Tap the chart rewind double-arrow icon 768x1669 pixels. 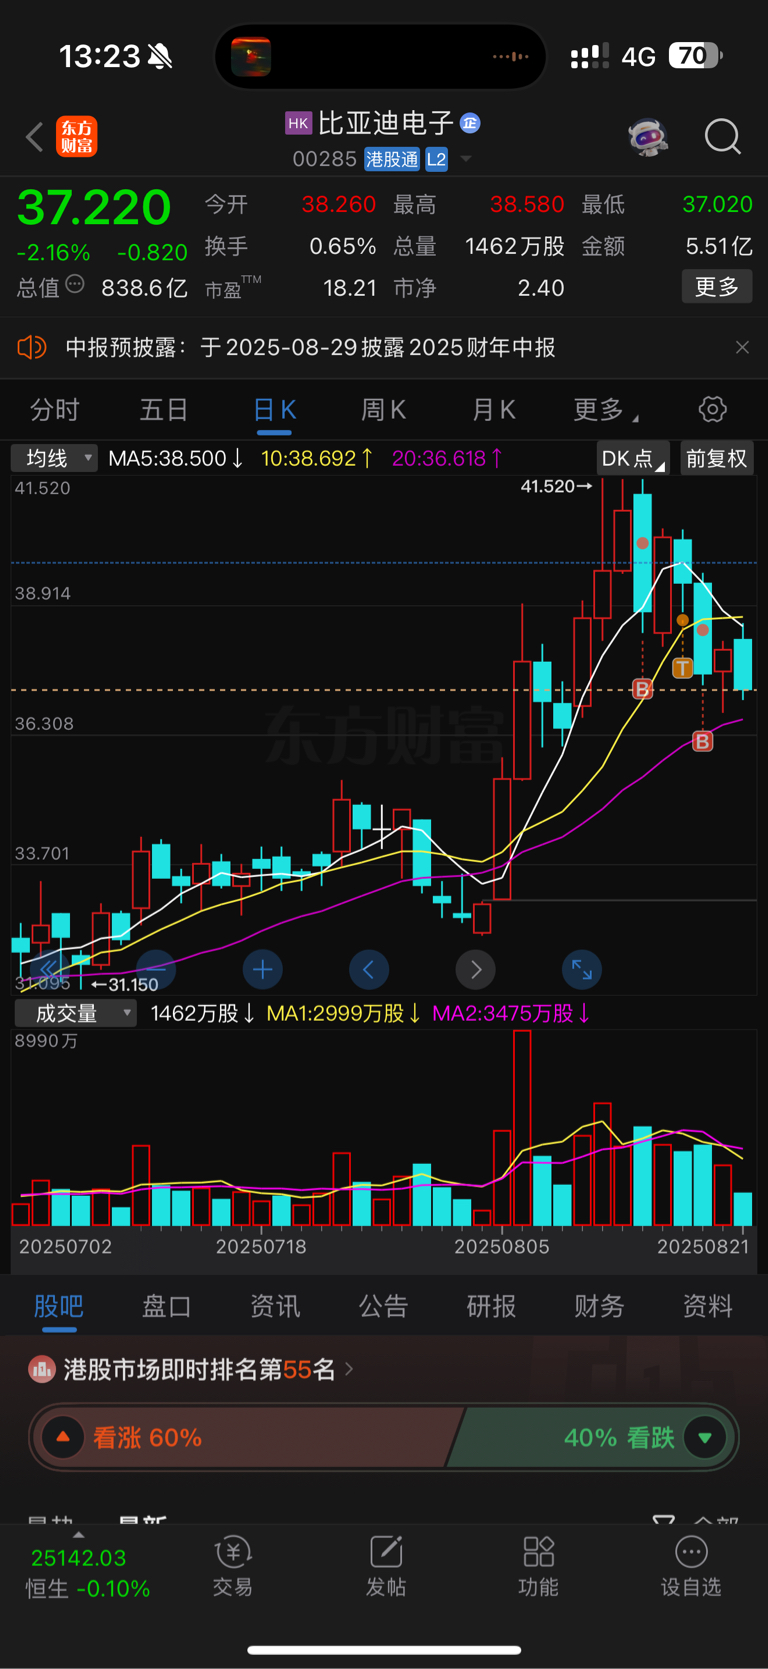(x=49, y=969)
